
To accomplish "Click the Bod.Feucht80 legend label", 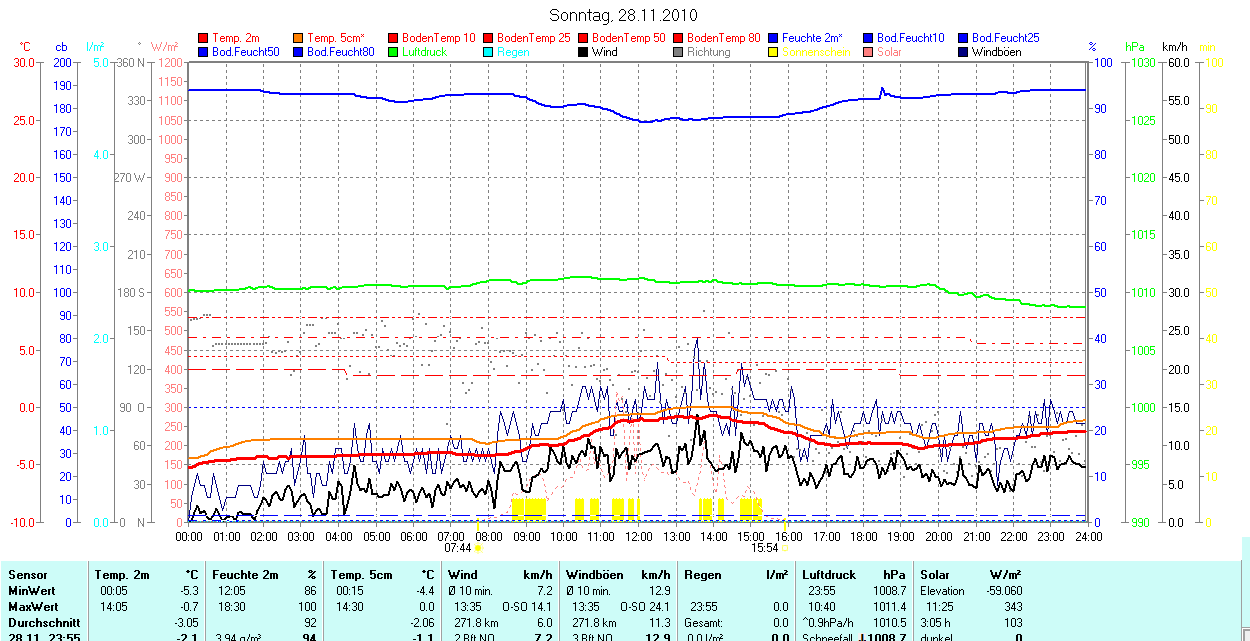I will pyautogui.click(x=340, y=52).
